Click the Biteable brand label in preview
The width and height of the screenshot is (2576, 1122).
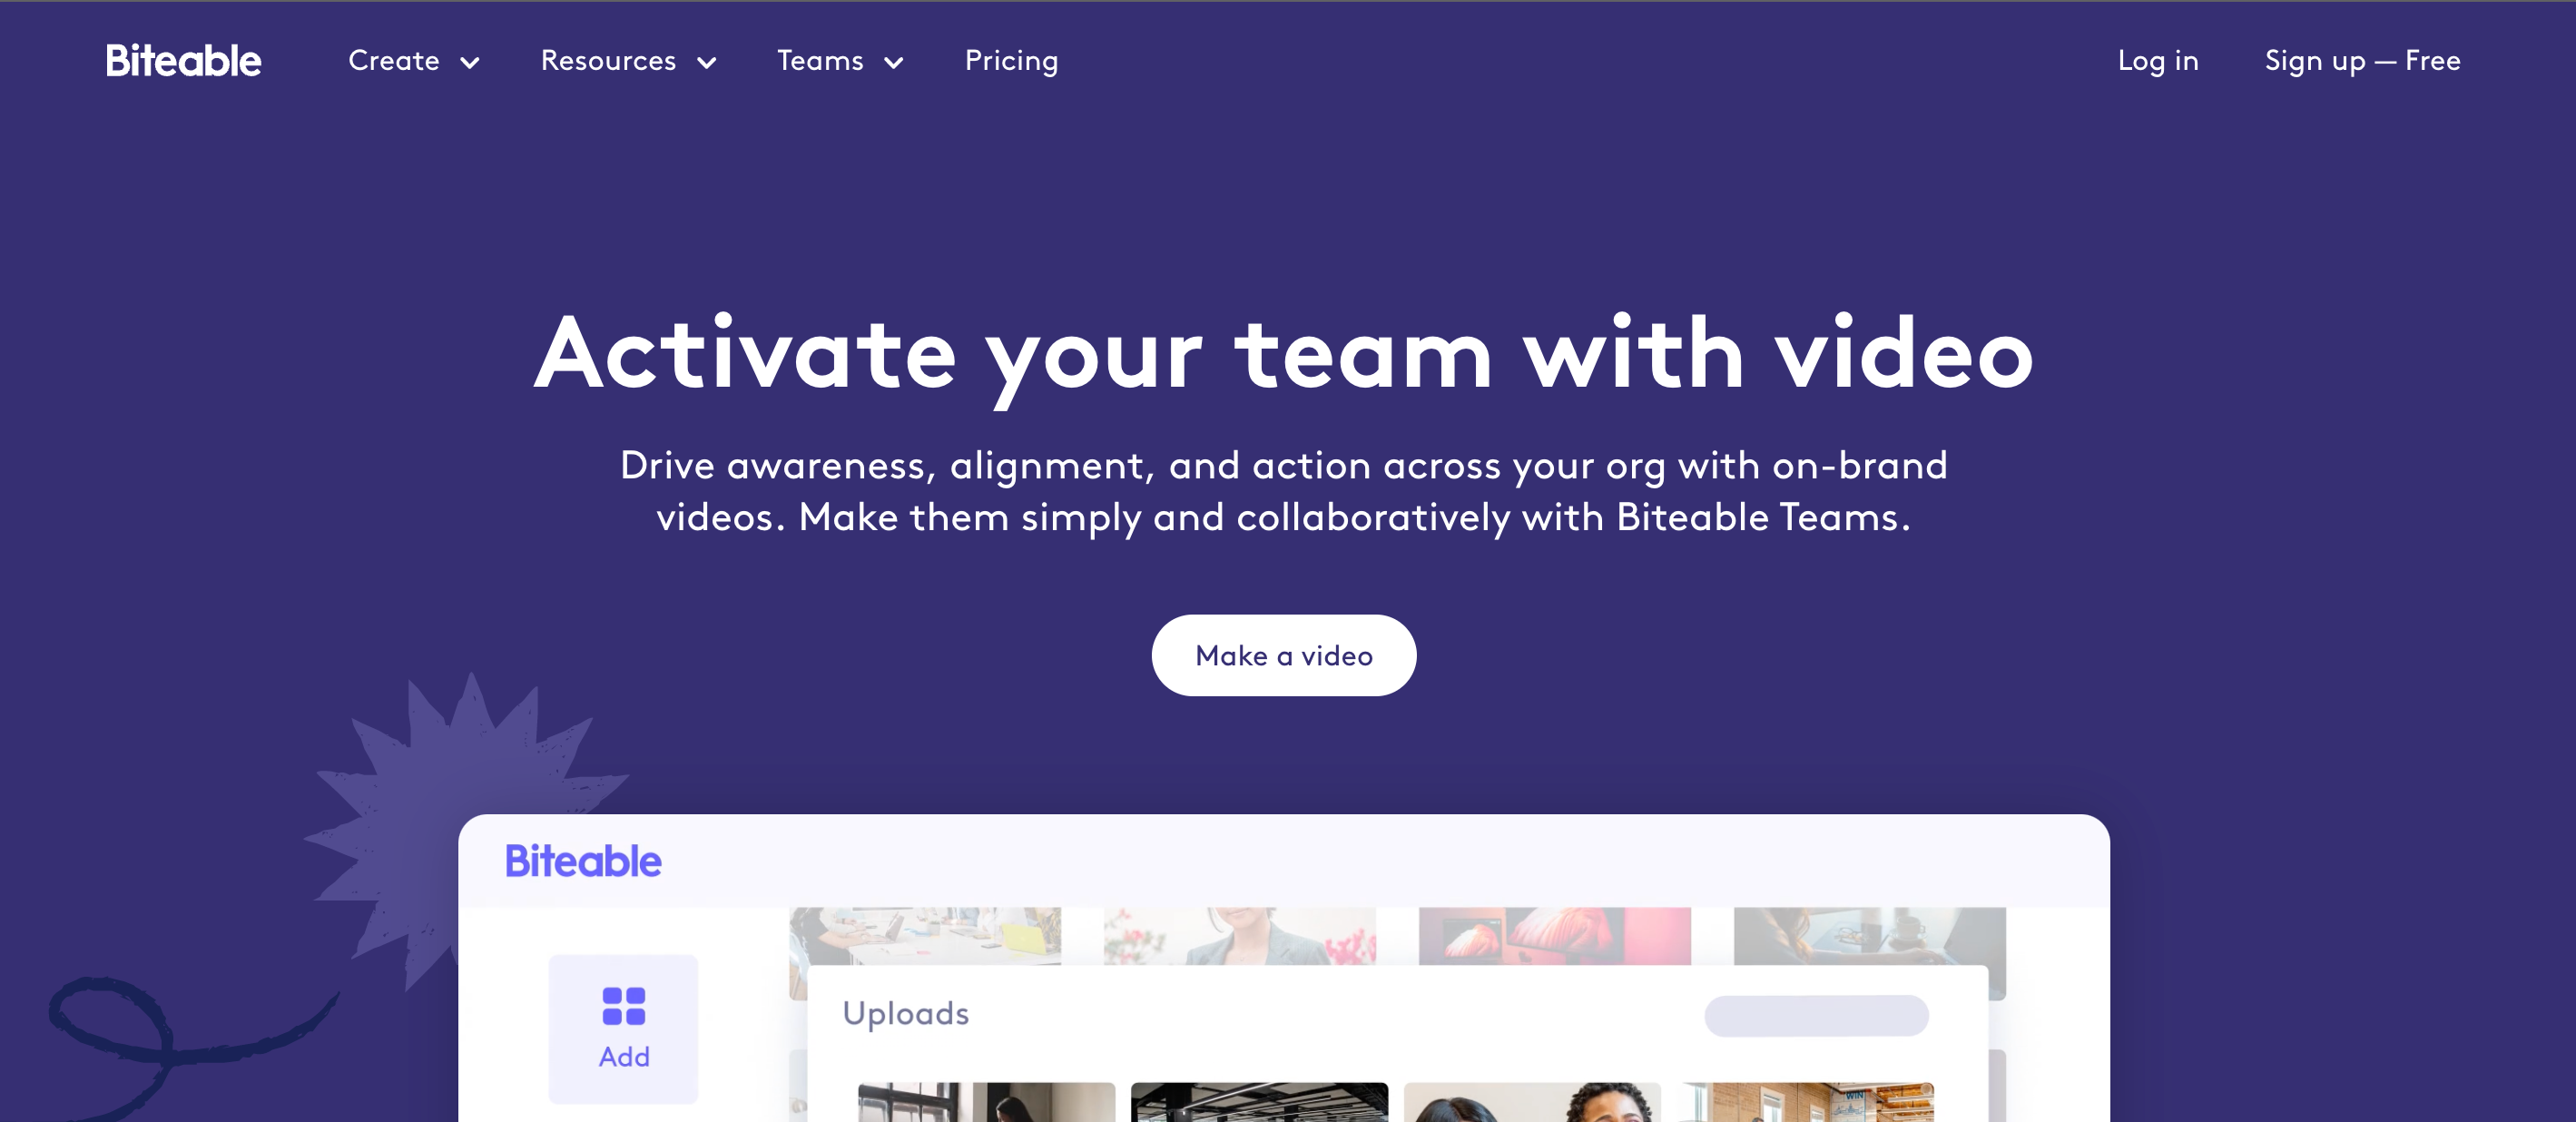click(582, 861)
